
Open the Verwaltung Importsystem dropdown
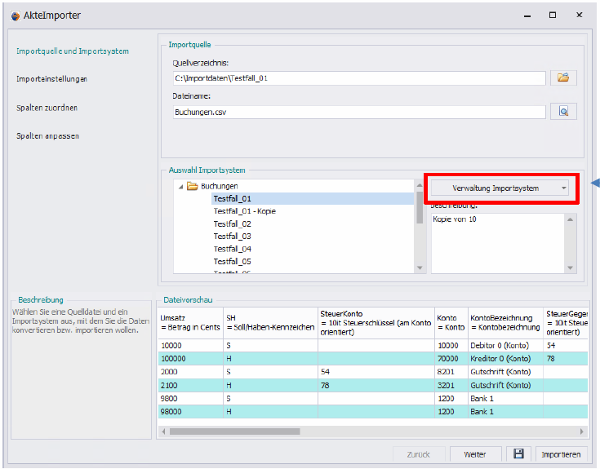(x=500, y=188)
